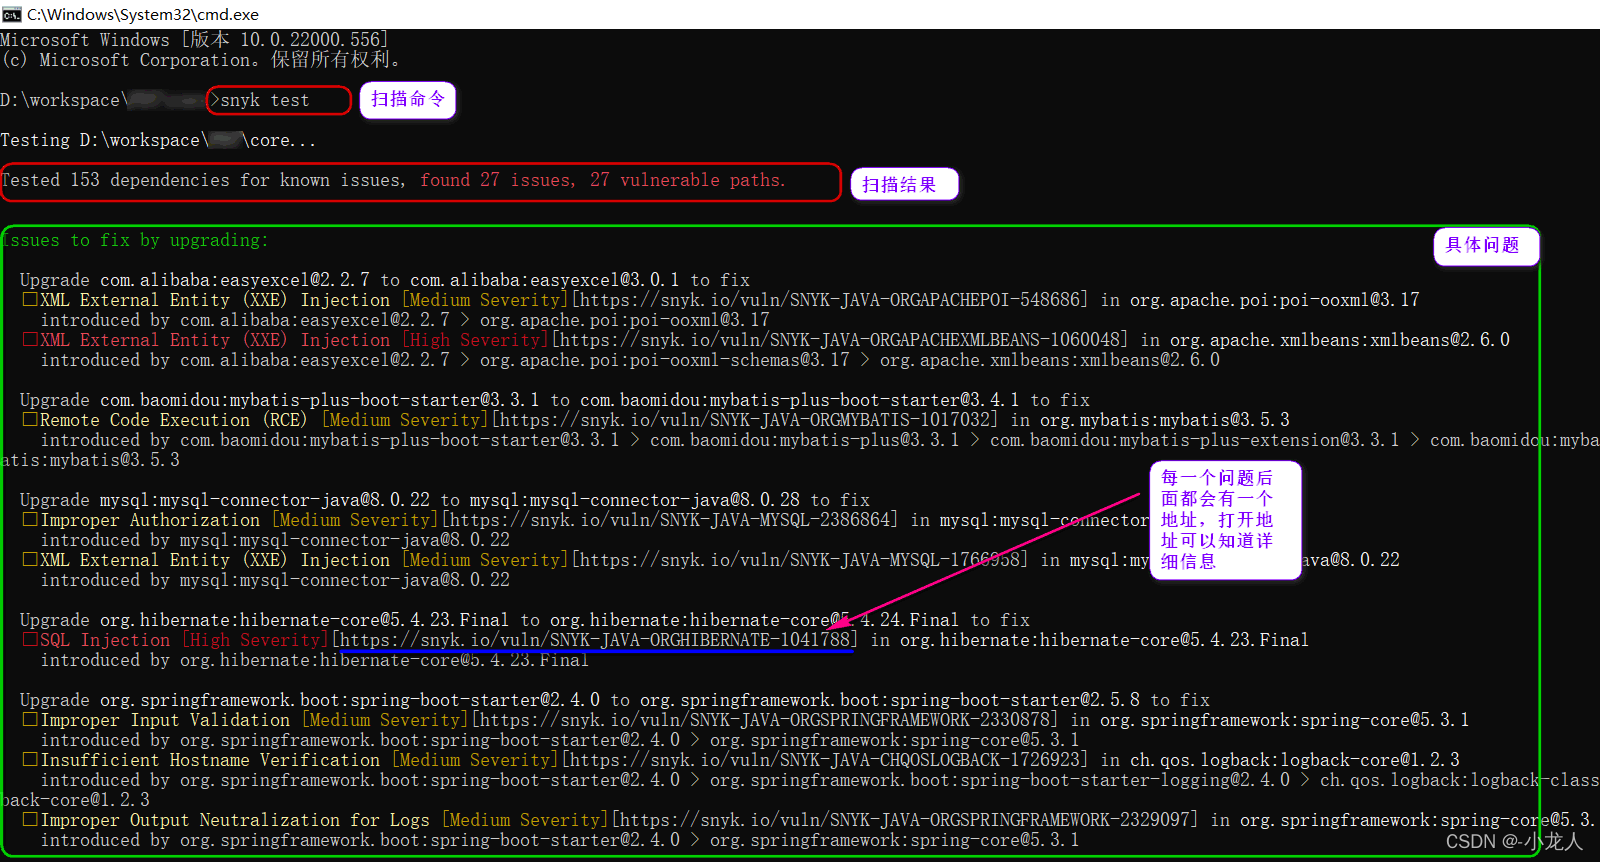Image resolution: width=1600 pixels, height=862 pixels.
Task: Click the 'Remote Code Execution (RCE)' issue title
Action: pyautogui.click(x=174, y=420)
